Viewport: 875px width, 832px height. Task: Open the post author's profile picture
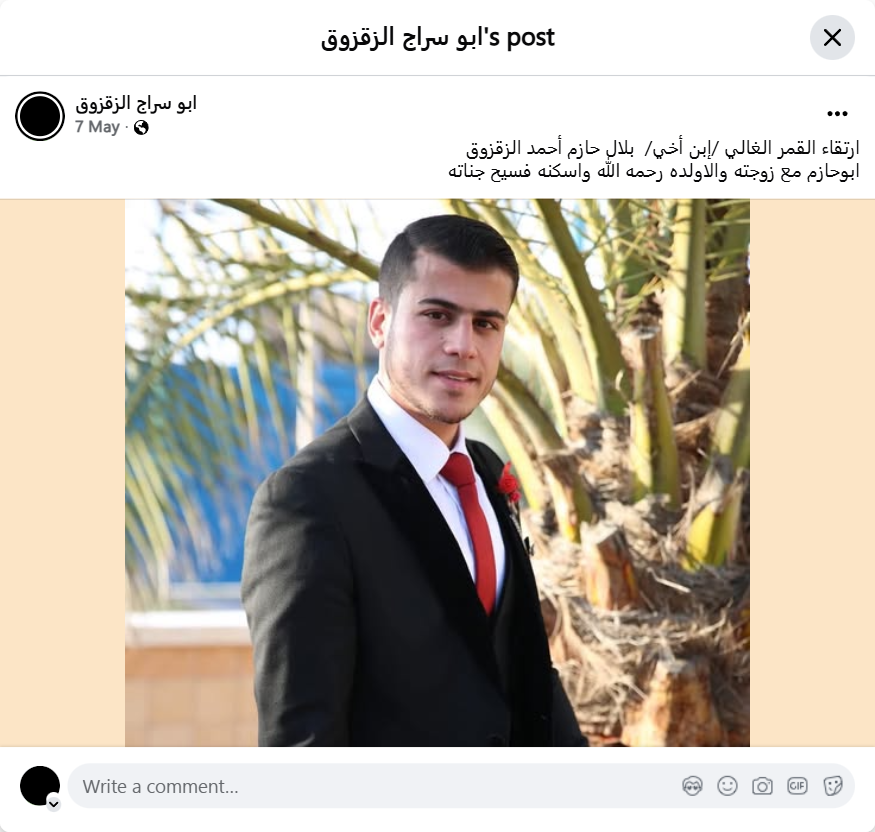point(40,116)
